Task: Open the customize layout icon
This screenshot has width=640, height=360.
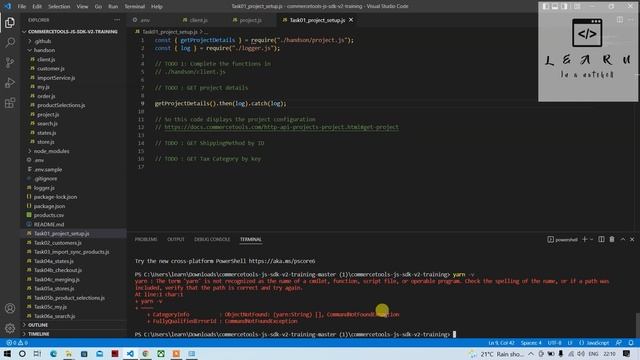Action: point(577,6)
